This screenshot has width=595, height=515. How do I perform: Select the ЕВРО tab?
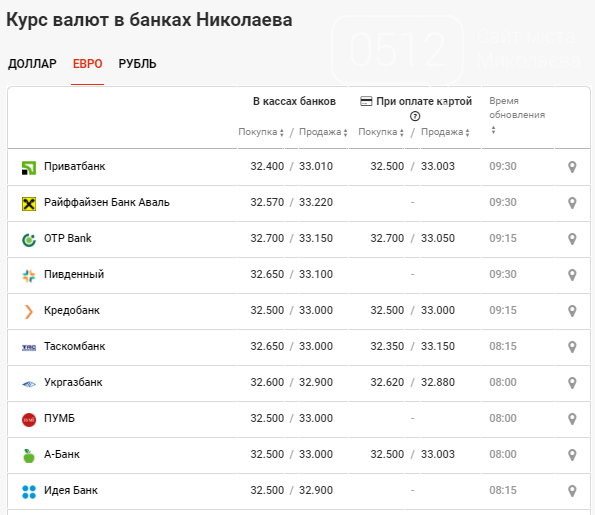coord(87,64)
